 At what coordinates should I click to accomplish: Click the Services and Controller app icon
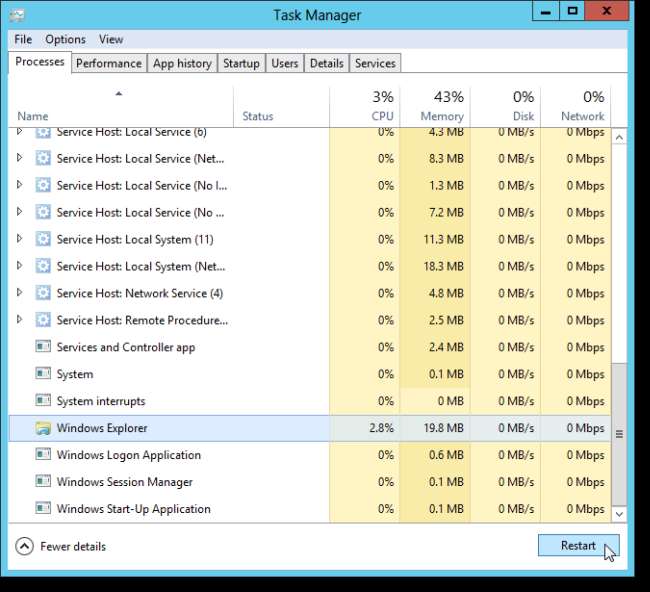coord(43,347)
